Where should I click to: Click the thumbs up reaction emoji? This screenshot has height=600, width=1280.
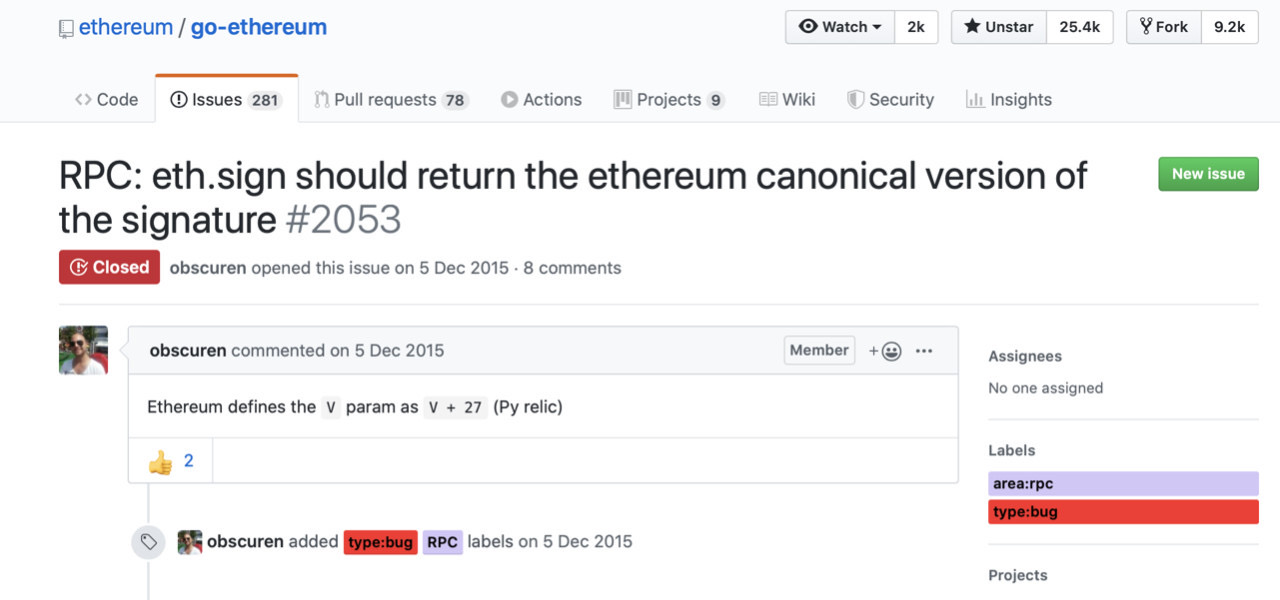click(160, 462)
